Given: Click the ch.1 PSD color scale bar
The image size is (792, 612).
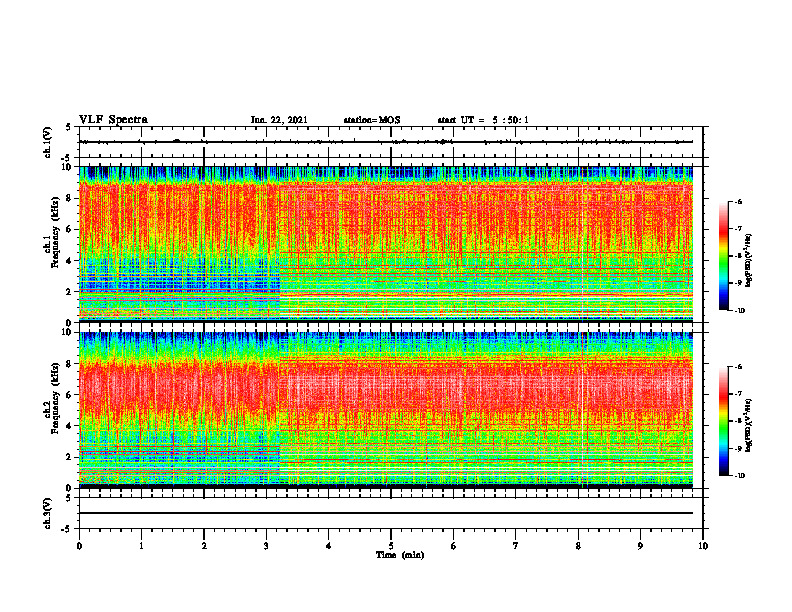Looking at the screenshot, I should coord(724,256).
